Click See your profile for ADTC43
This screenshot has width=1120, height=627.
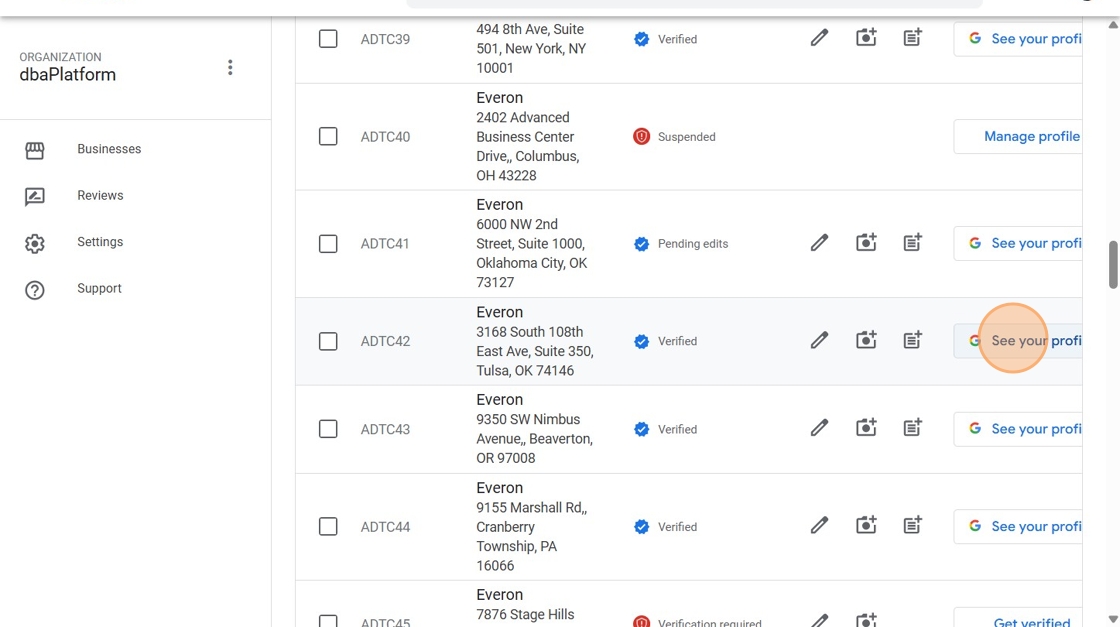point(1018,428)
